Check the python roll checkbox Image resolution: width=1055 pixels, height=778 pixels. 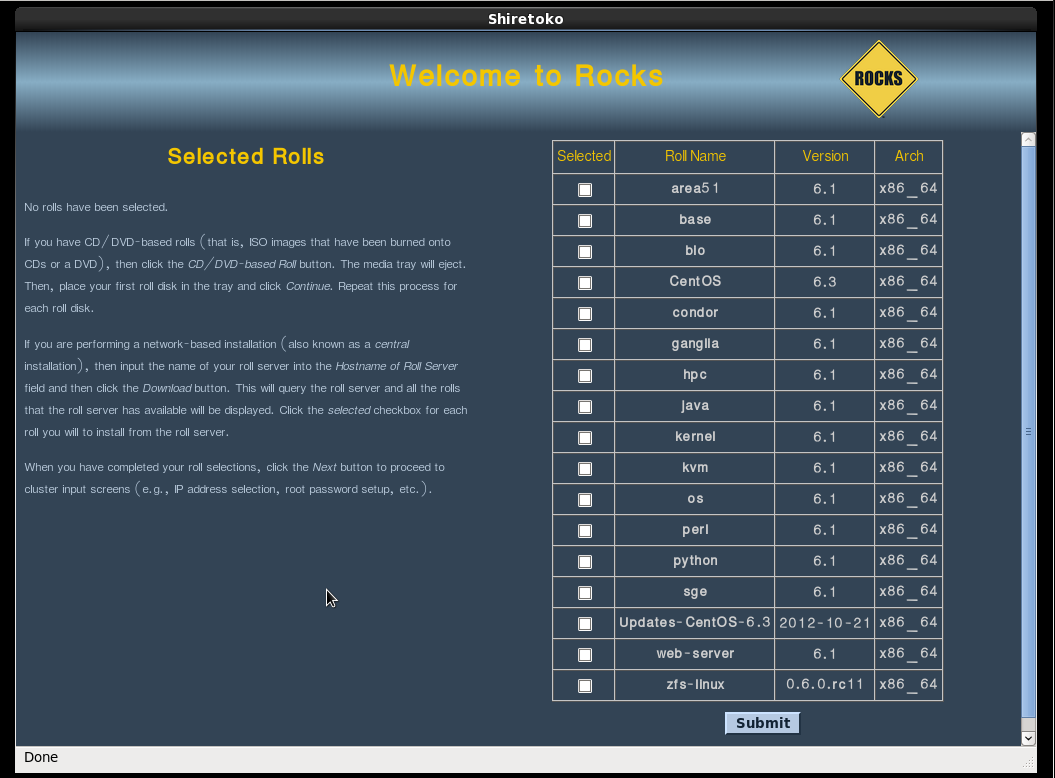click(x=585, y=561)
